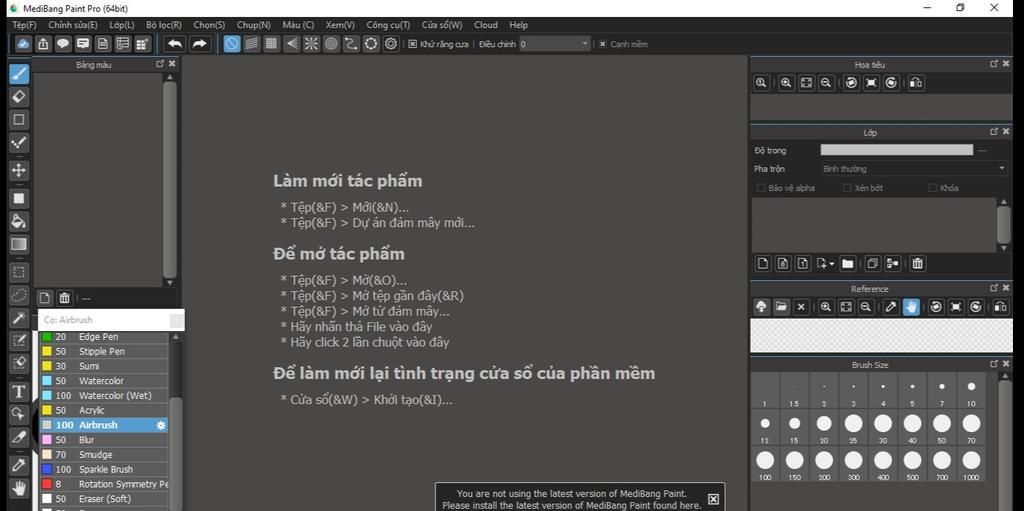The width and height of the screenshot is (1024, 511).
Task: Click green color swatch beside Edge Pen
Action: (46, 337)
